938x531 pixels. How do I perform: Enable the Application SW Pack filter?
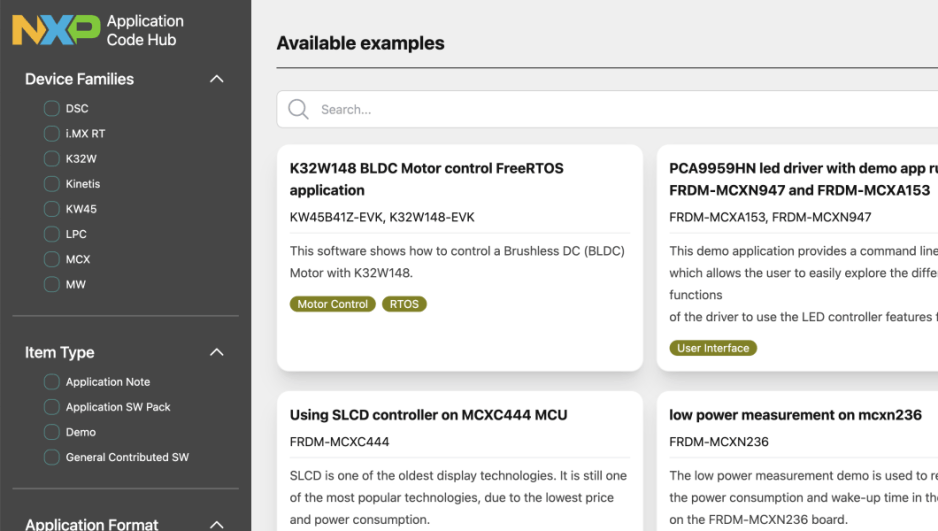(x=51, y=407)
